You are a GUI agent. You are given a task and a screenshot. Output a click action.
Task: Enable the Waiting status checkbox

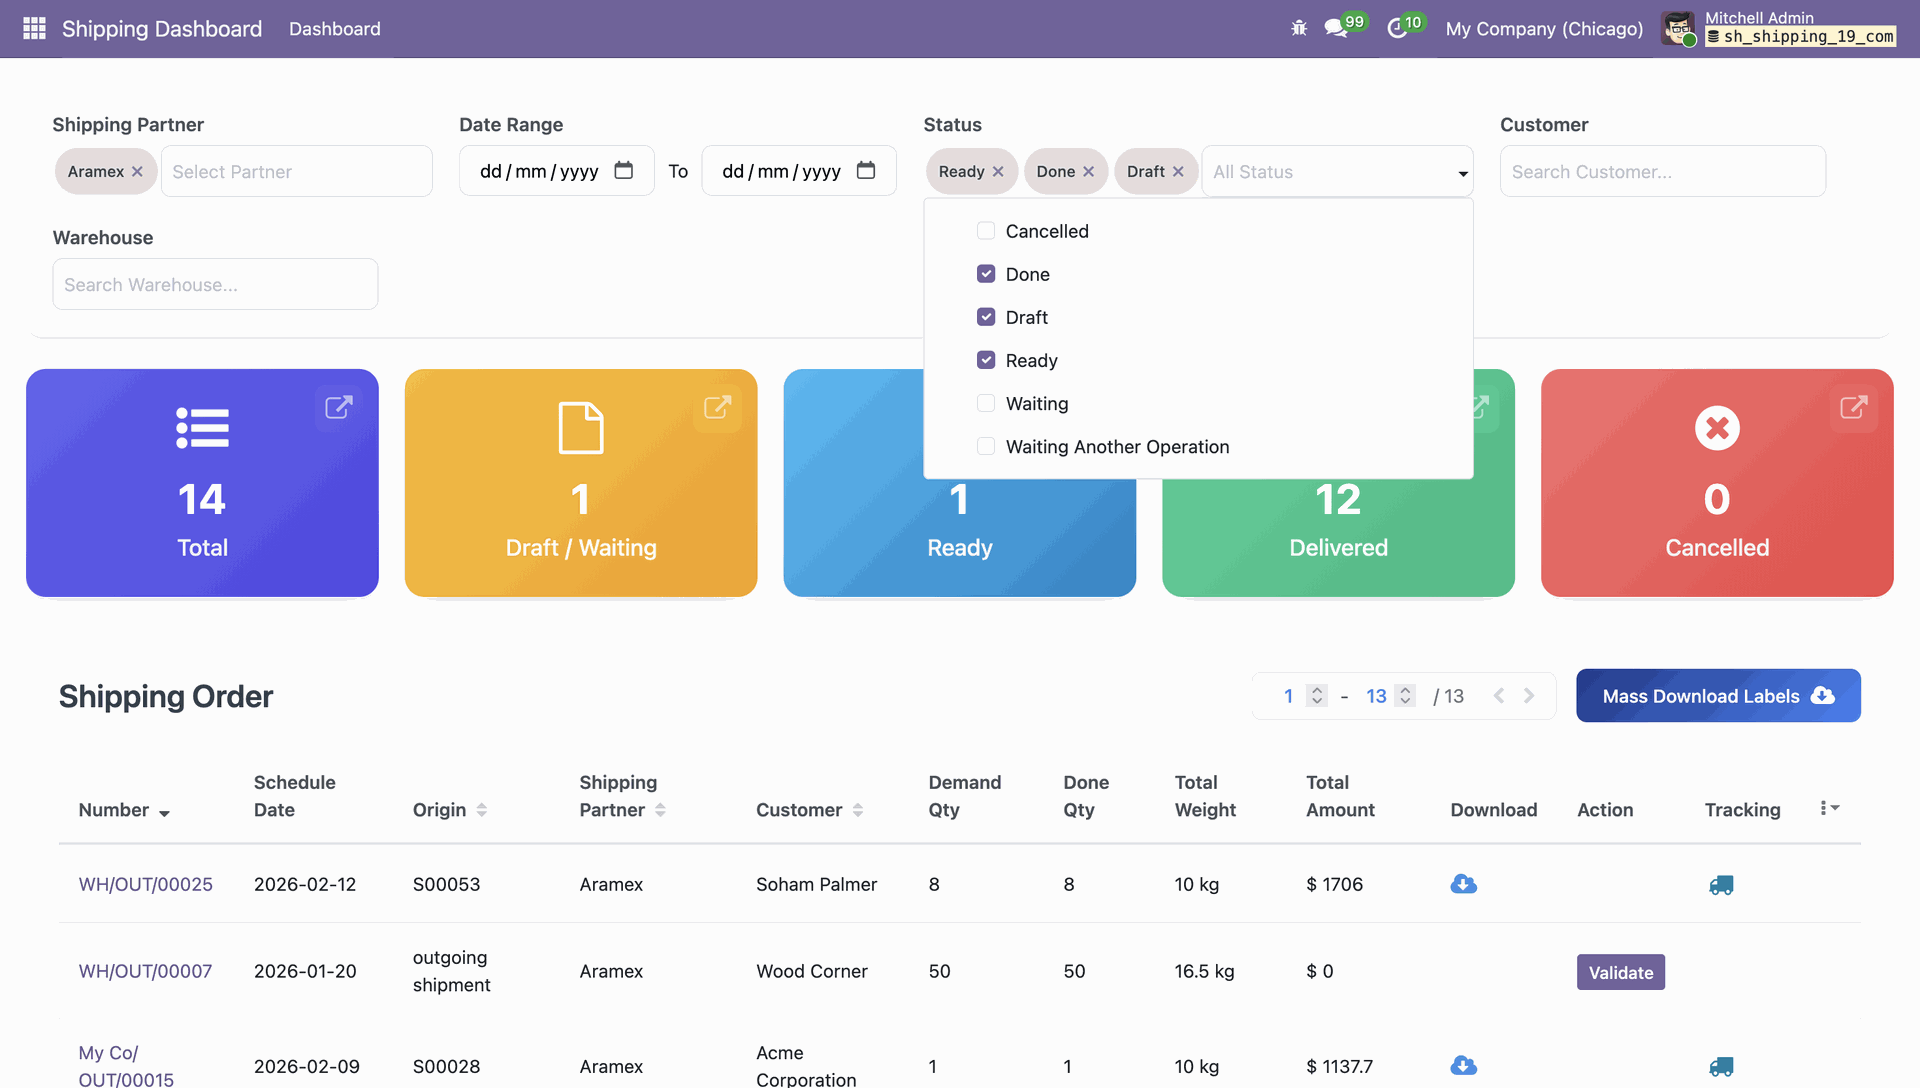click(986, 403)
